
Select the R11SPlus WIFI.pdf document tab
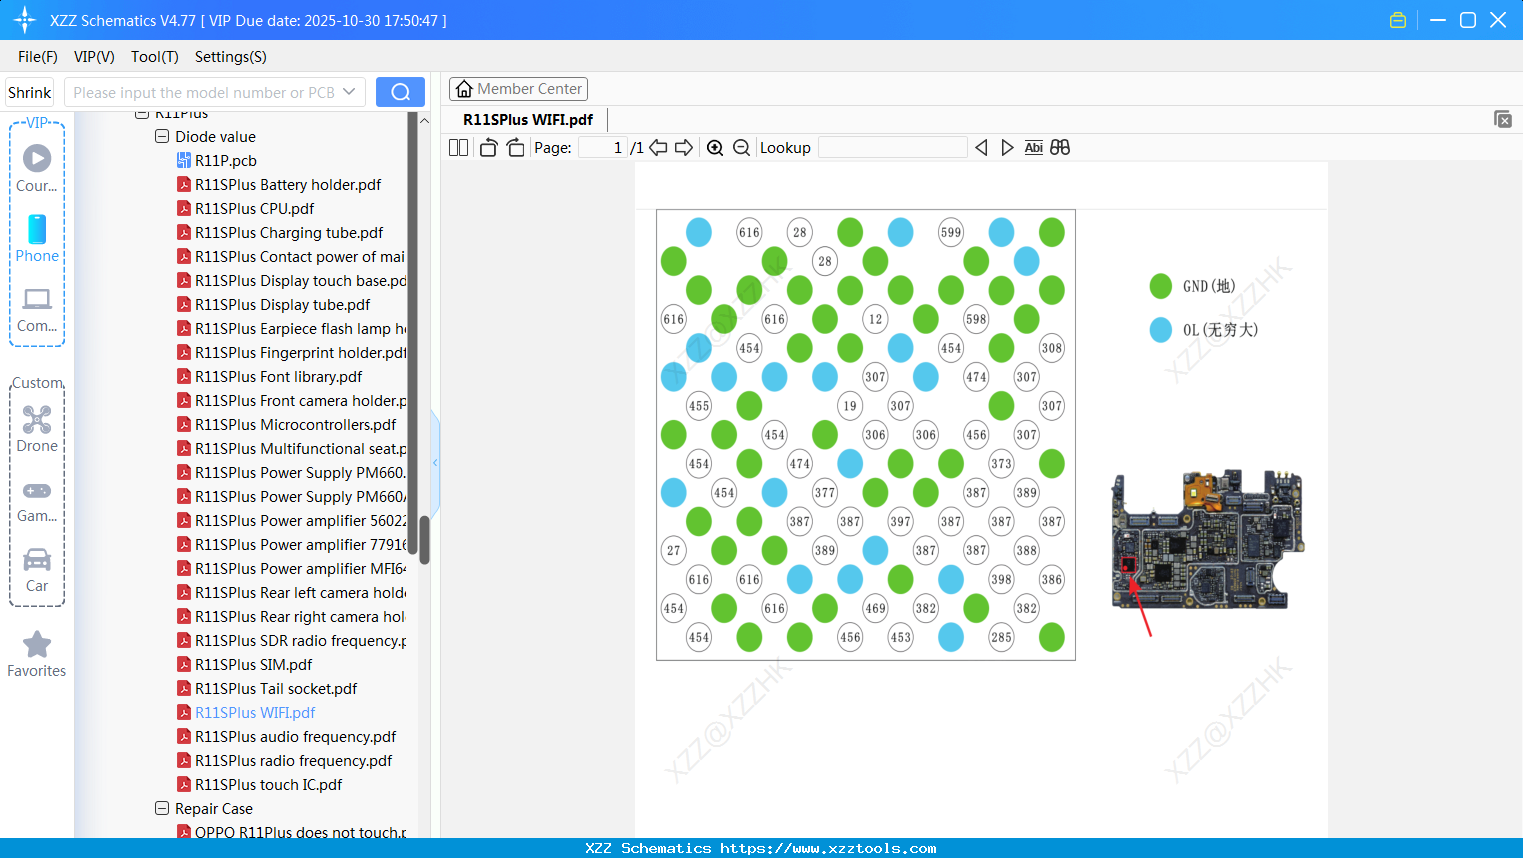pyautogui.click(x=528, y=119)
